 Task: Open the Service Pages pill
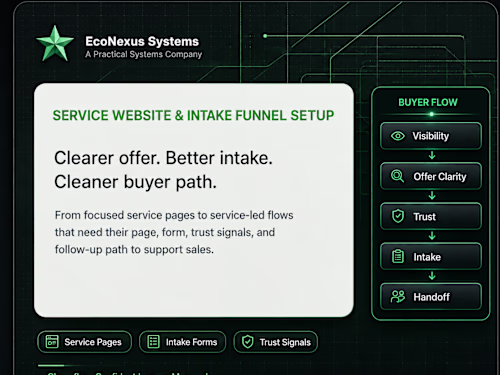coord(85,342)
